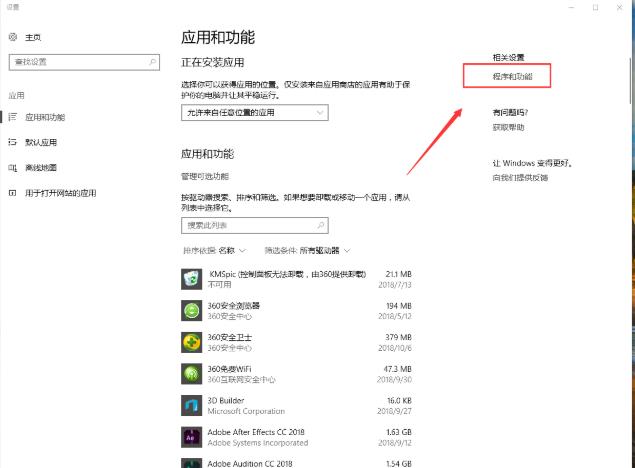This screenshot has height=468, width=635.
Task: Open the 允许来自任意位置的应用 dropdown
Action: click(x=254, y=113)
